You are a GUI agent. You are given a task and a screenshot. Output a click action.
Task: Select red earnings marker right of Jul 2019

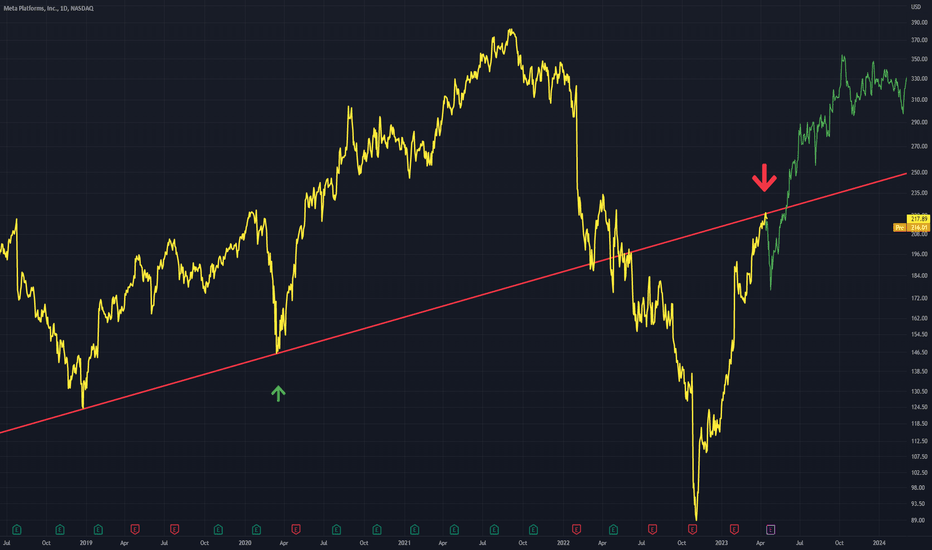(x=174, y=529)
